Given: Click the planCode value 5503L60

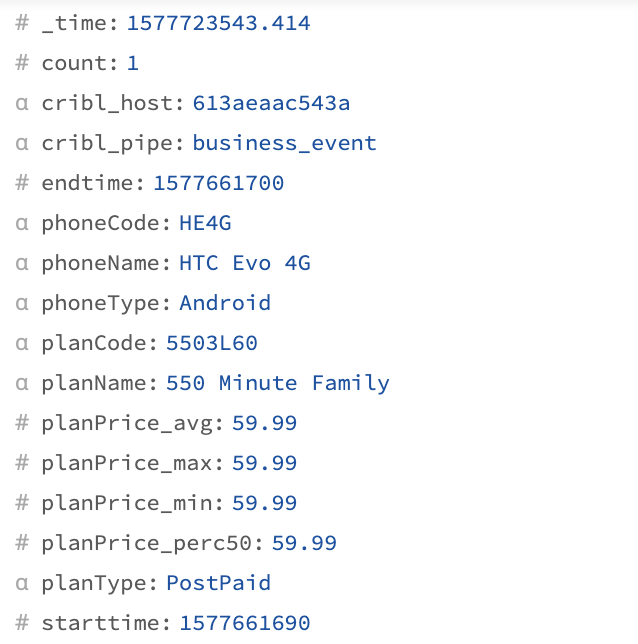Looking at the screenshot, I should 212,343.
